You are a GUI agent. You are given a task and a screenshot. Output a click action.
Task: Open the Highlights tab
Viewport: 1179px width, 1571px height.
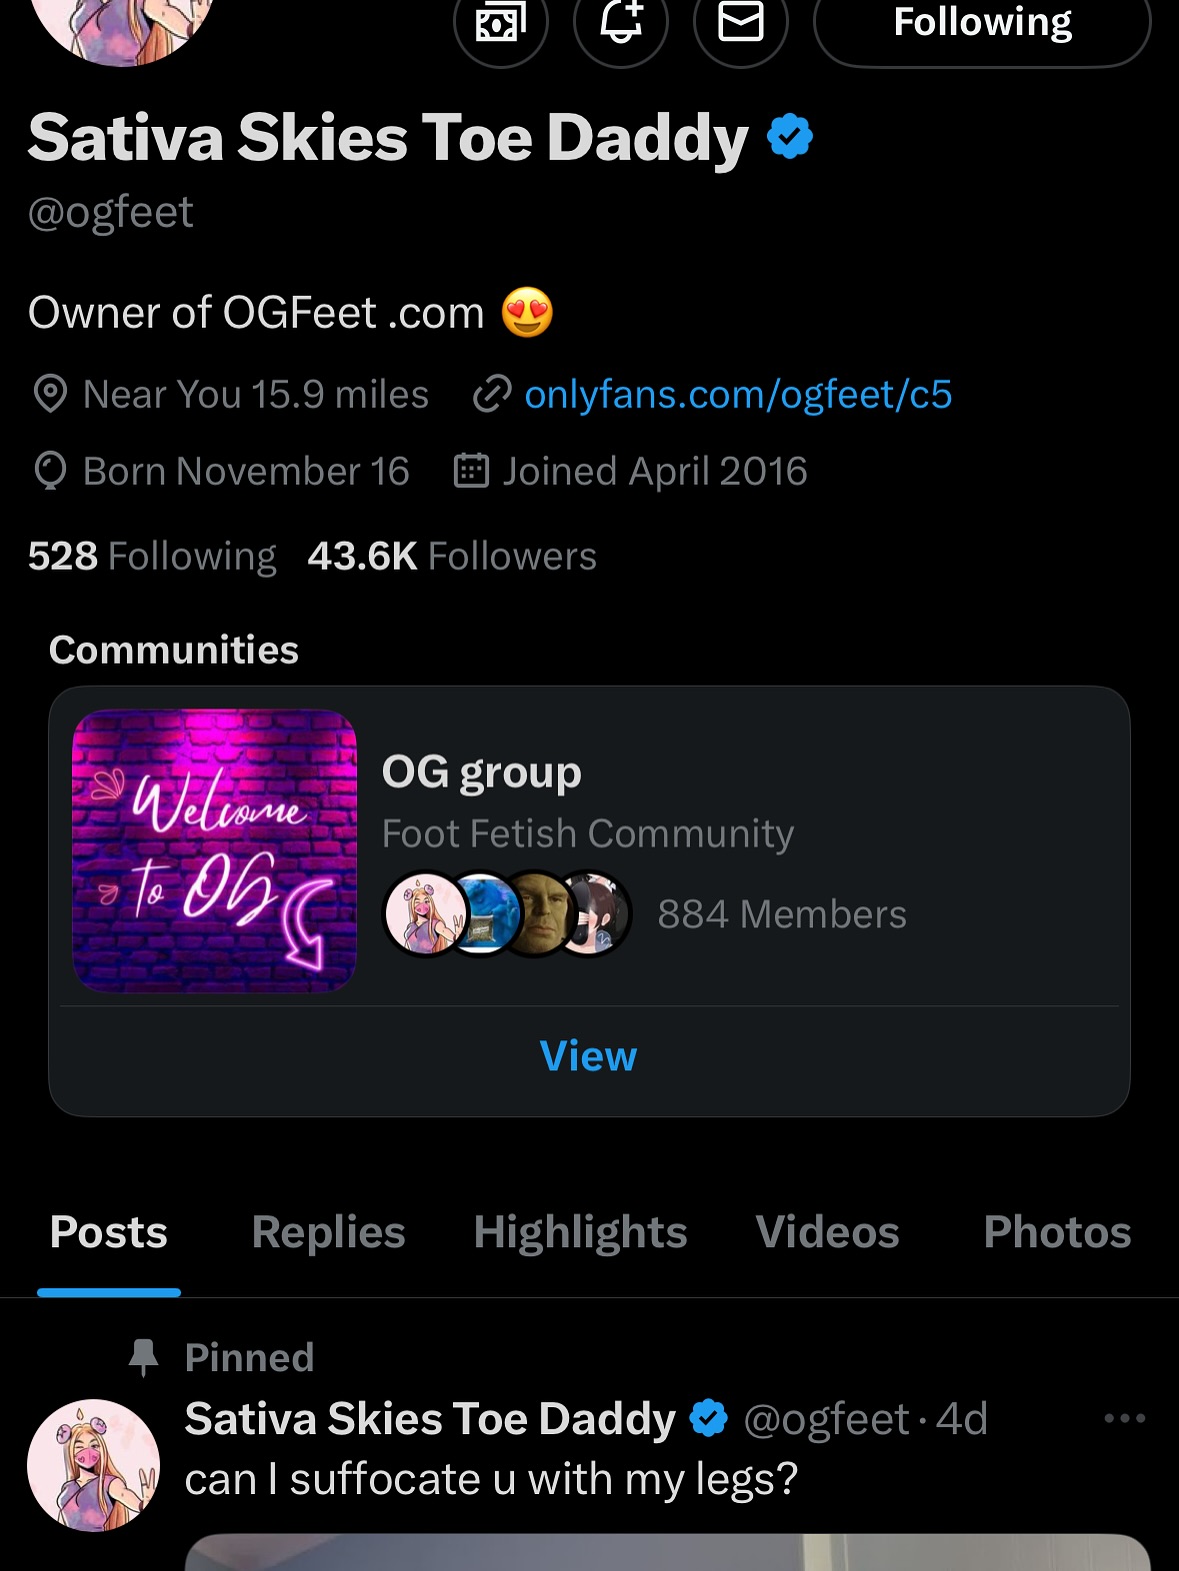point(580,1232)
